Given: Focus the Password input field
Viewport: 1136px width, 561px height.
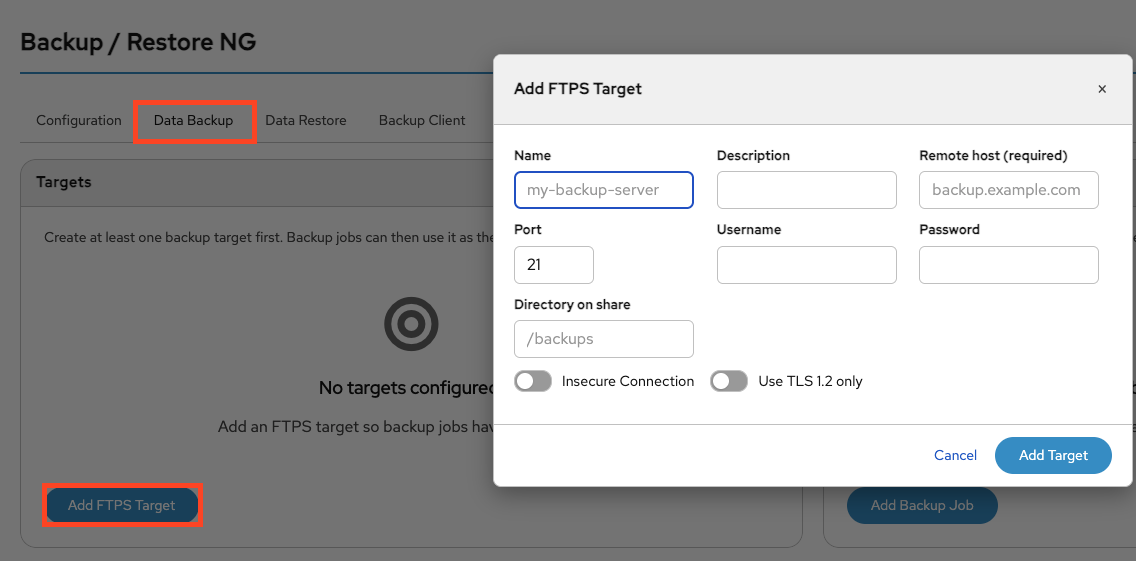Looking at the screenshot, I should pos(1008,265).
